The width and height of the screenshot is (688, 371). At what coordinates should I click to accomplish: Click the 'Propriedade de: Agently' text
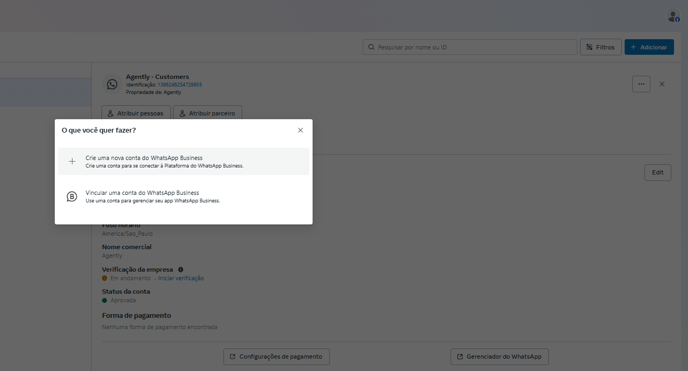pyautogui.click(x=153, y=92)
